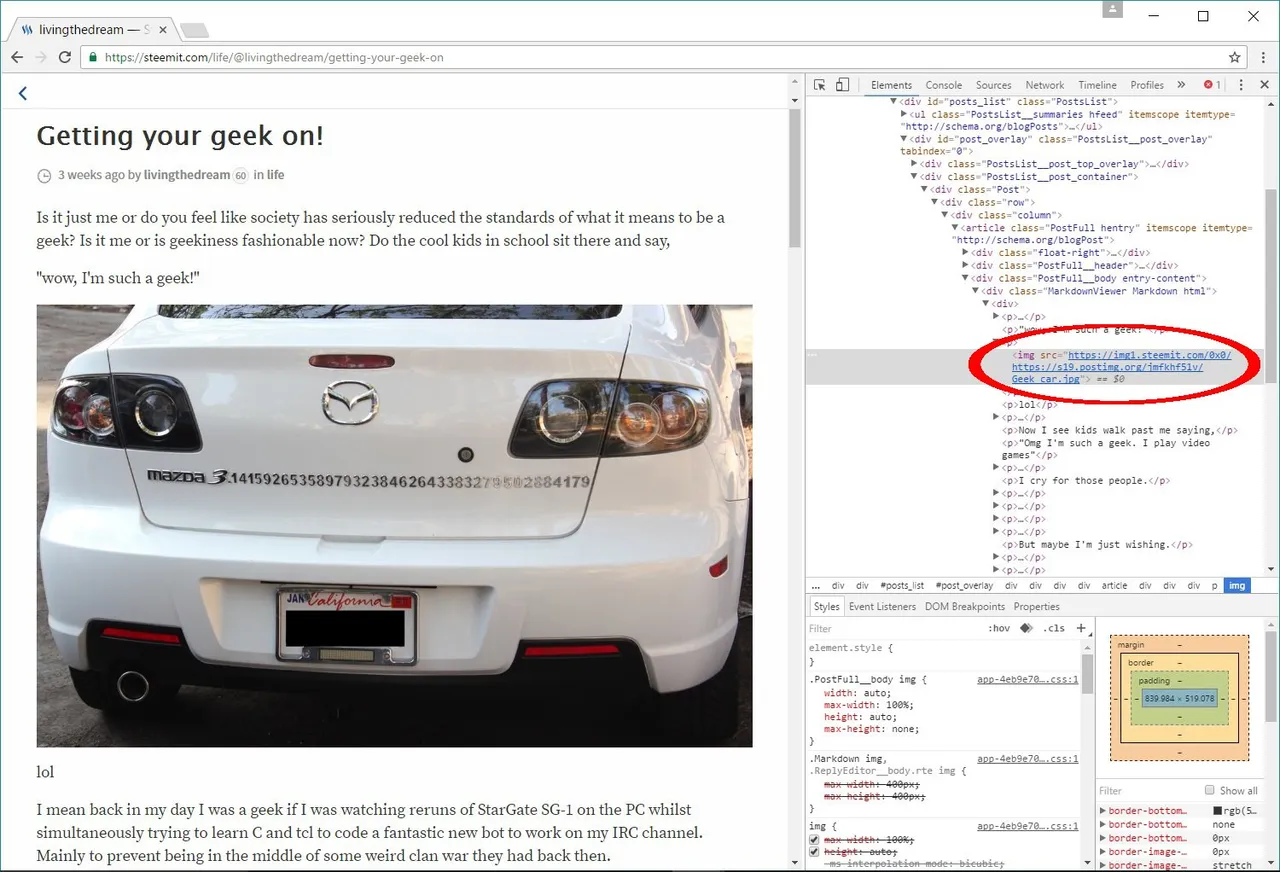Click the Styles Filter input field
1280x872 pixels.
click(x=895, y=629)
